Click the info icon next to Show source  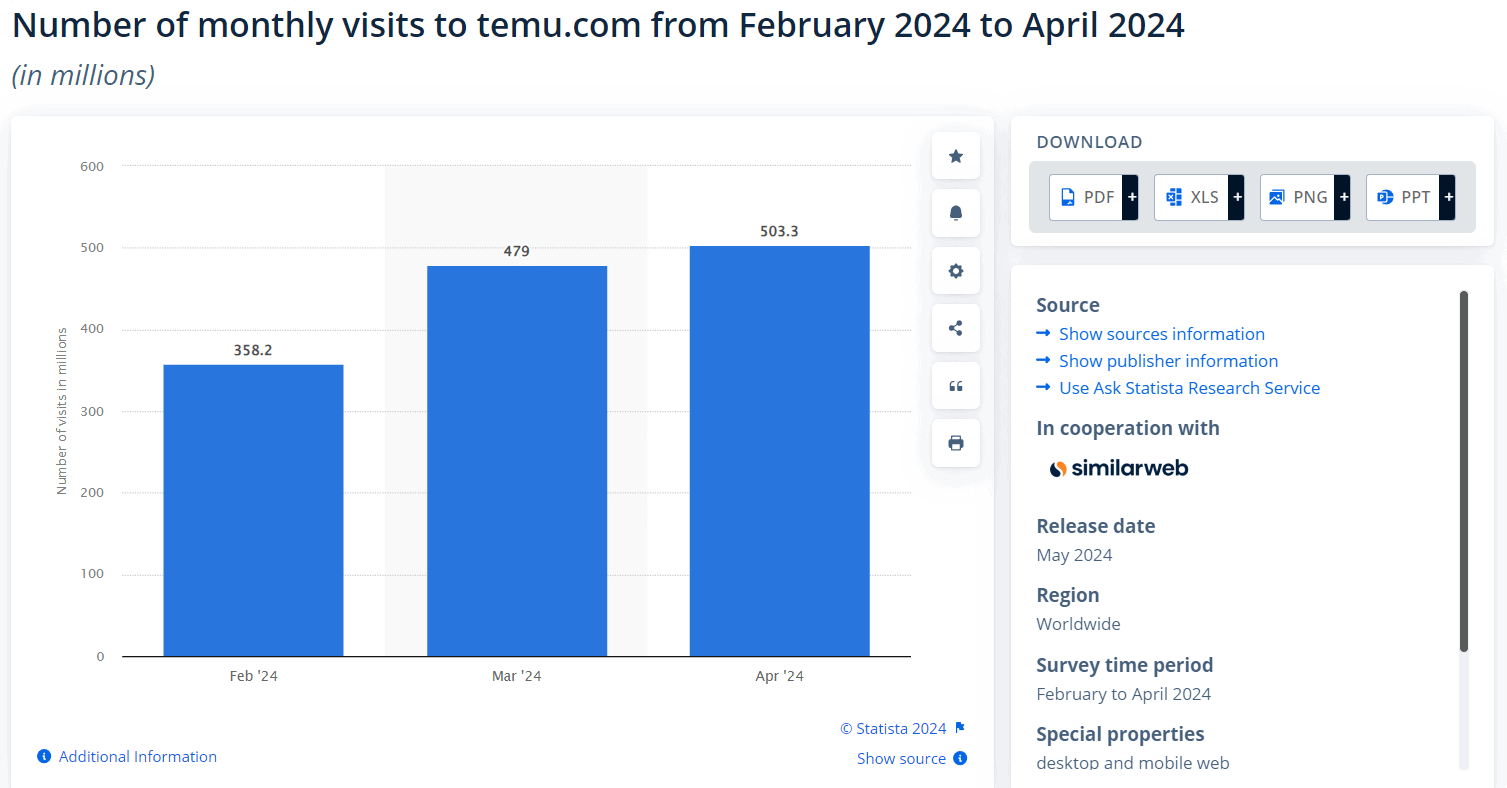click(x=959, y=758)
